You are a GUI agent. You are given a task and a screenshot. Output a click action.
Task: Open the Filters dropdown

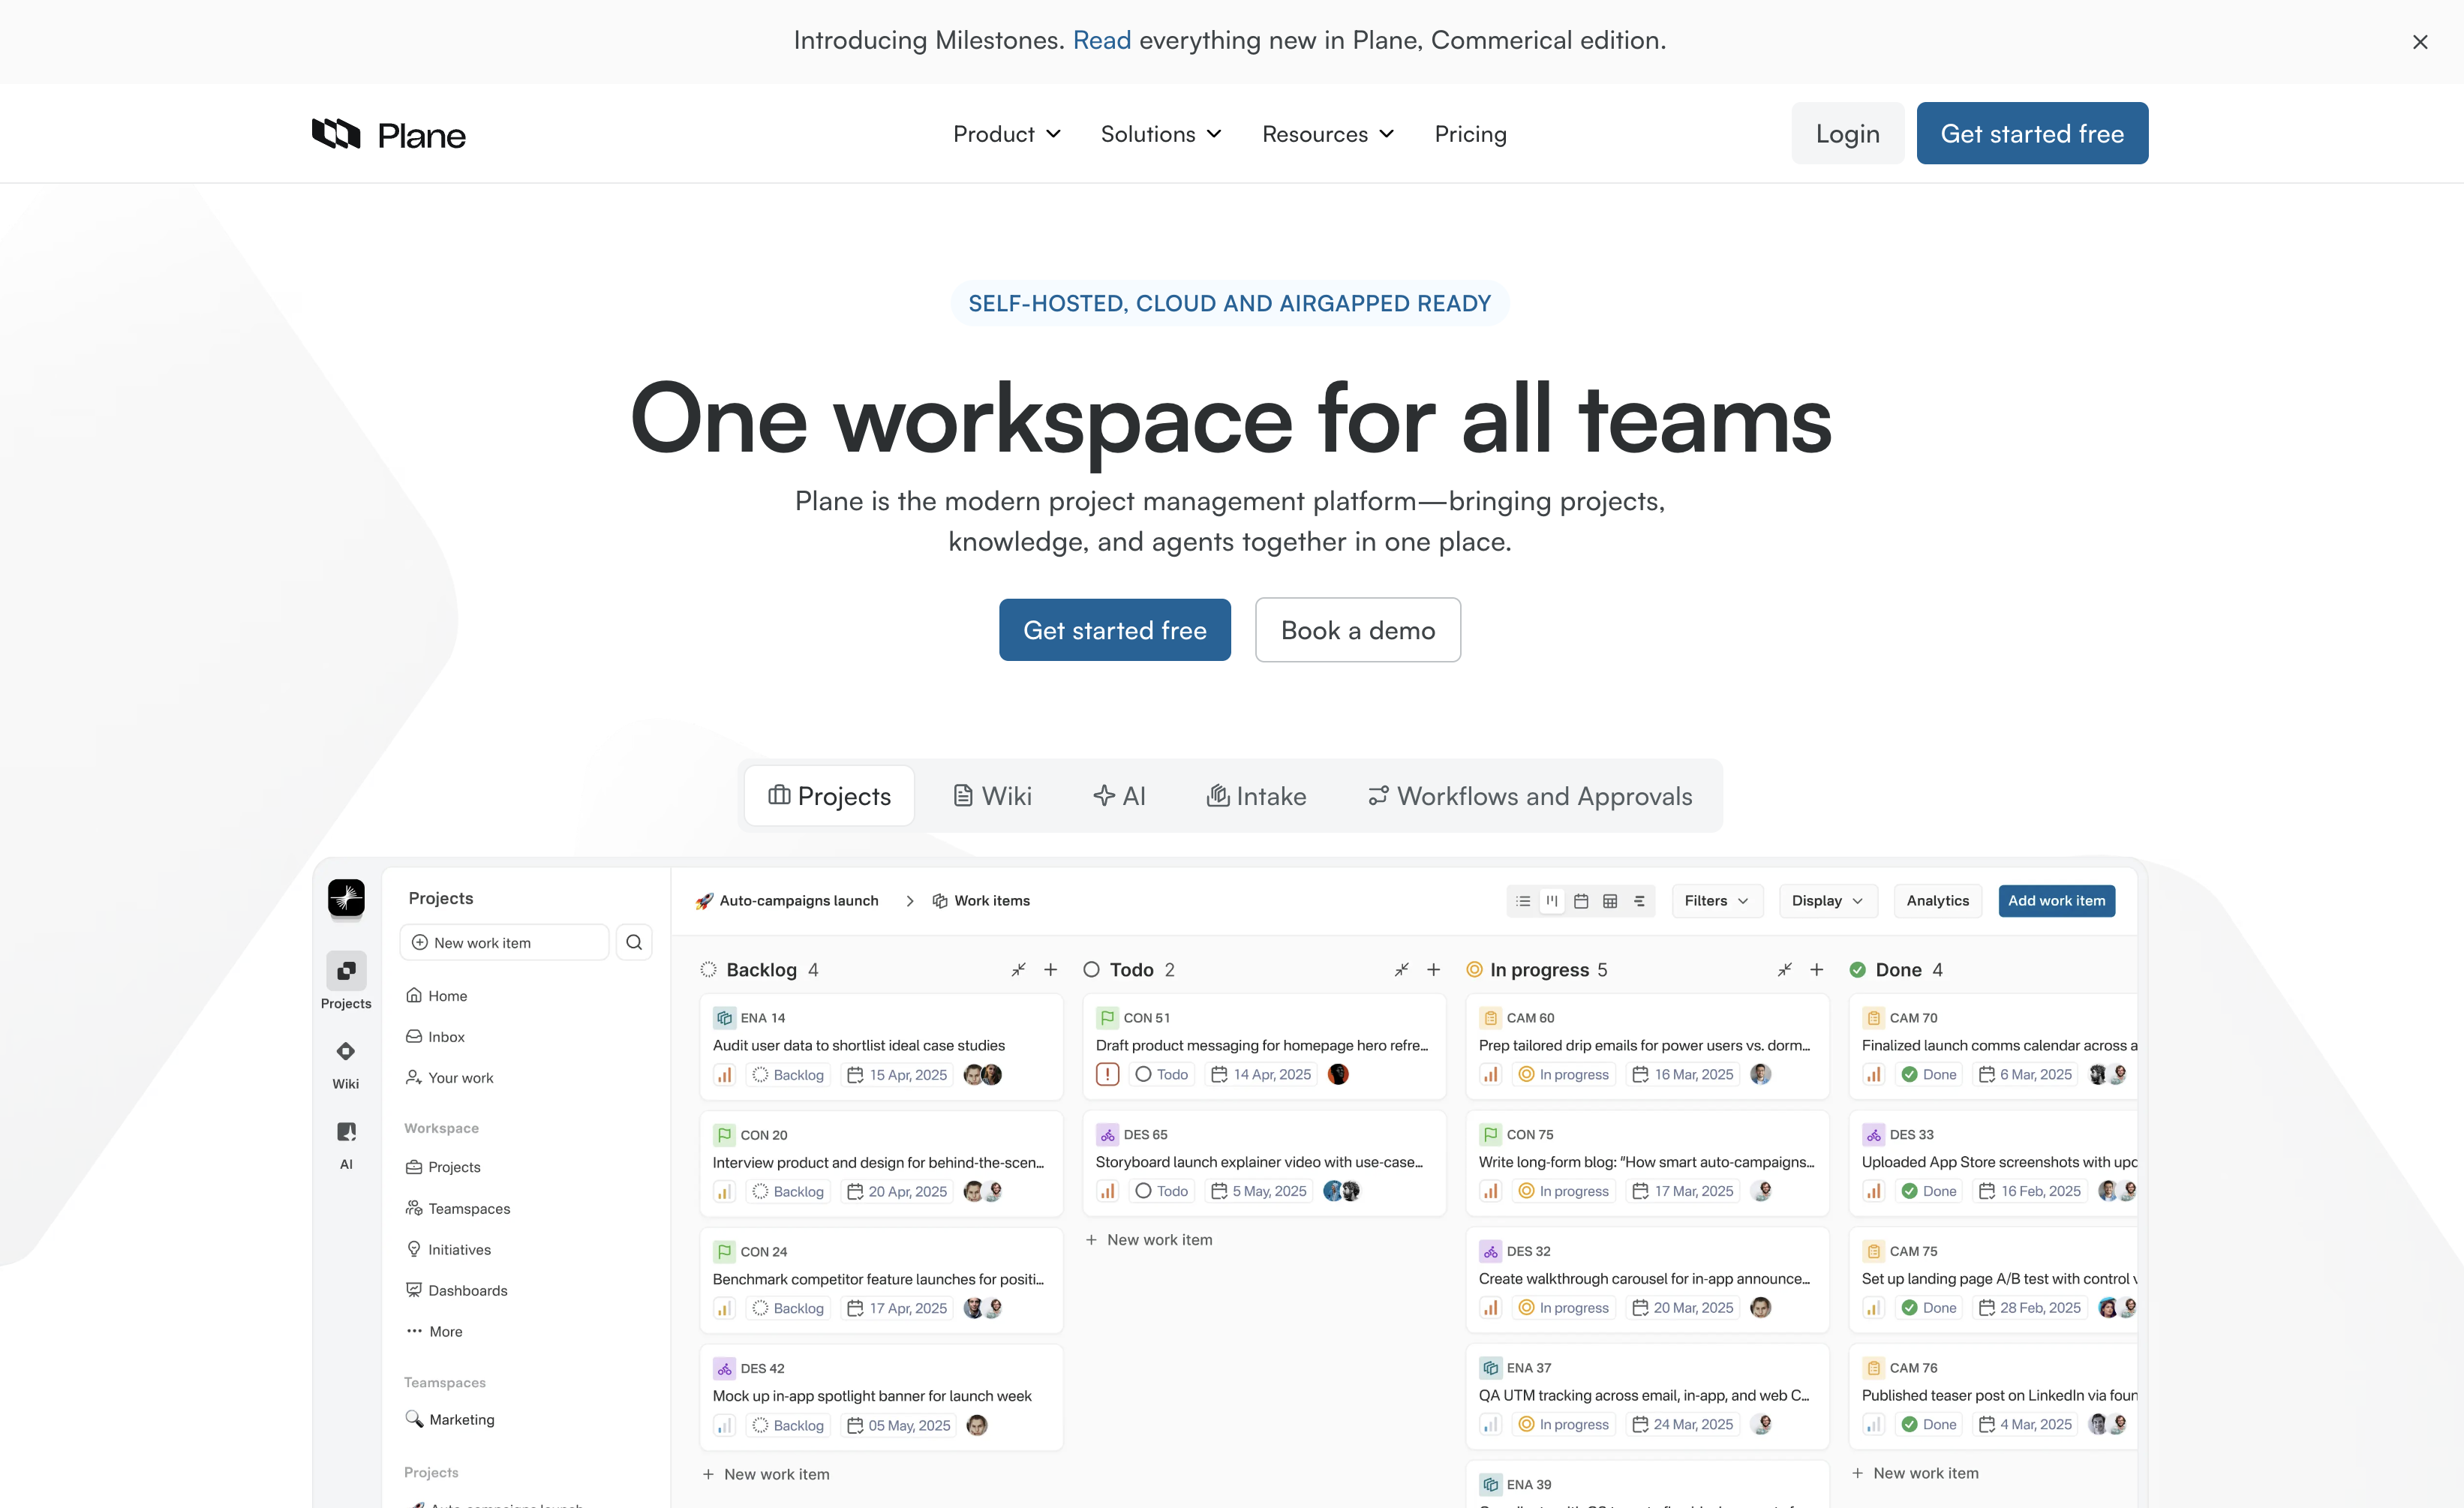coord(1716,901)
